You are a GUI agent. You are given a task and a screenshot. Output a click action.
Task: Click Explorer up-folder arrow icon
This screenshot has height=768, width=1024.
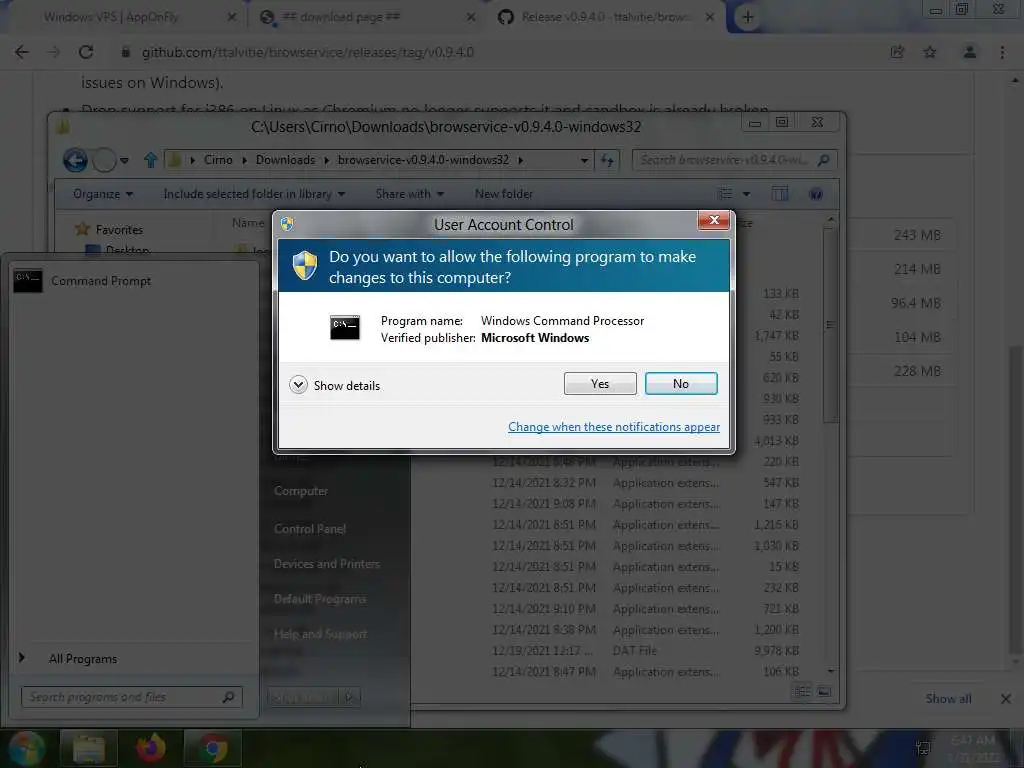click(x=151, y=160)
